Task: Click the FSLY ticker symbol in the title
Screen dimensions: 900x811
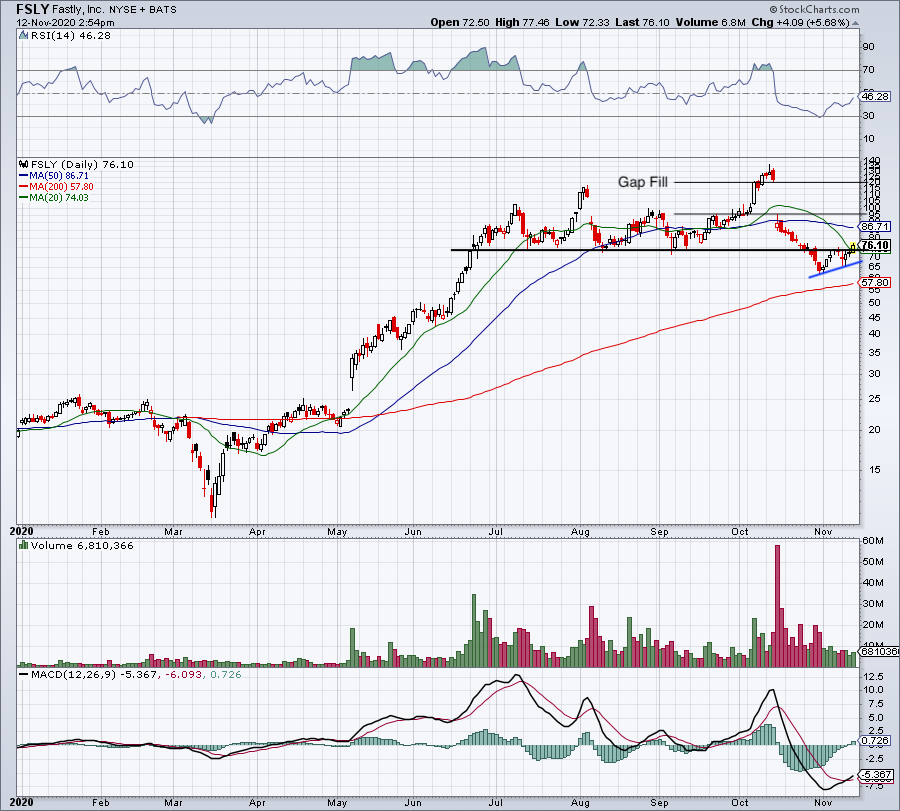Action: click(x=32, y=9)
